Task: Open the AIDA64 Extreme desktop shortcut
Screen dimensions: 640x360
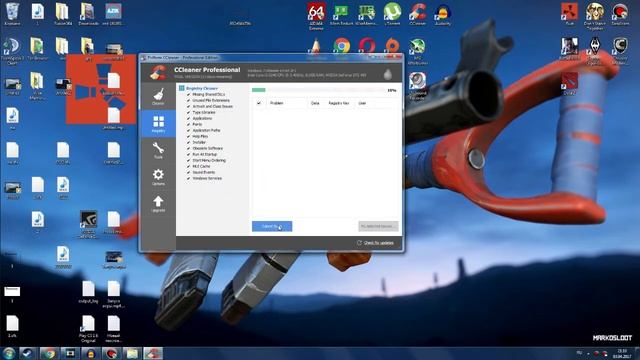Action: coord(316,16)
